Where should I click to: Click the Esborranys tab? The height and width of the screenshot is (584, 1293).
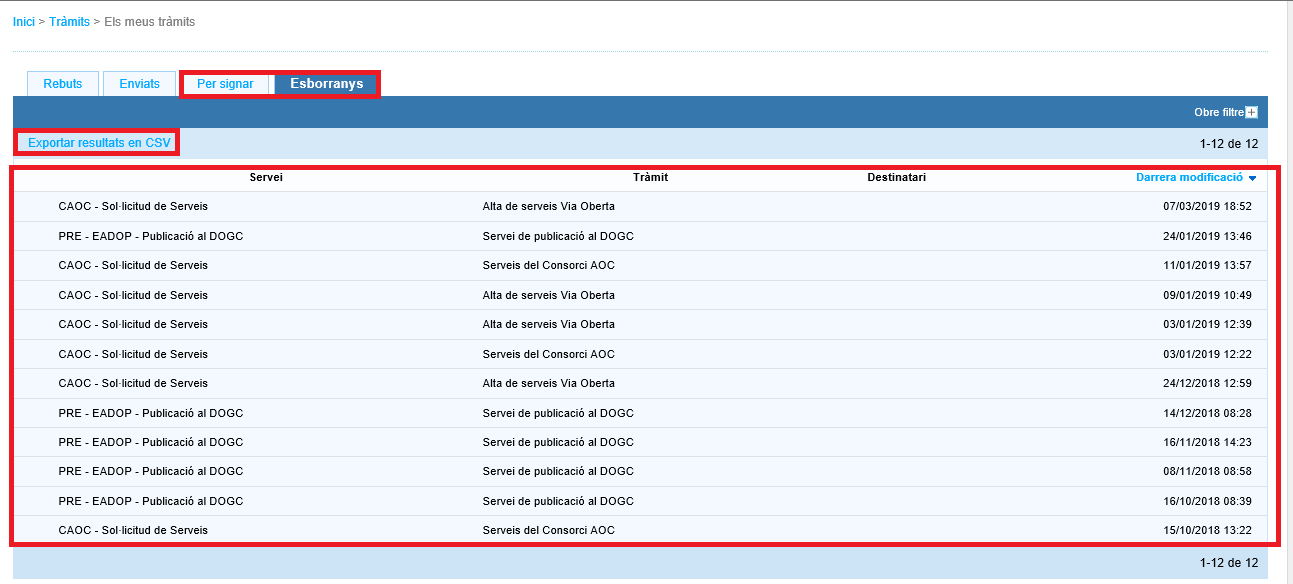(326, 84)
